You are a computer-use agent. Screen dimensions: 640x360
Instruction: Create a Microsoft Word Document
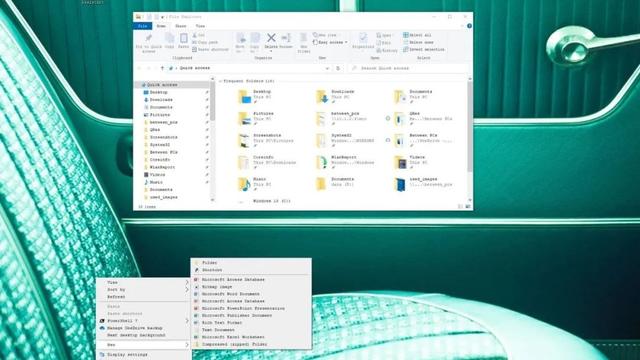251,294
